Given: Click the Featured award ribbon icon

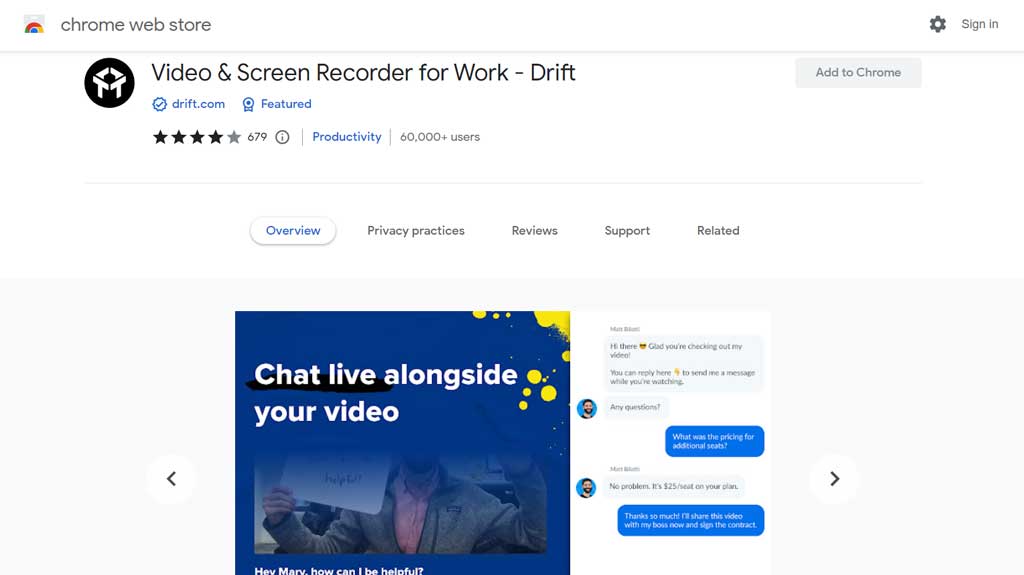Looking at the screenshot, I should pyautogui.click(x=248, y=104).
